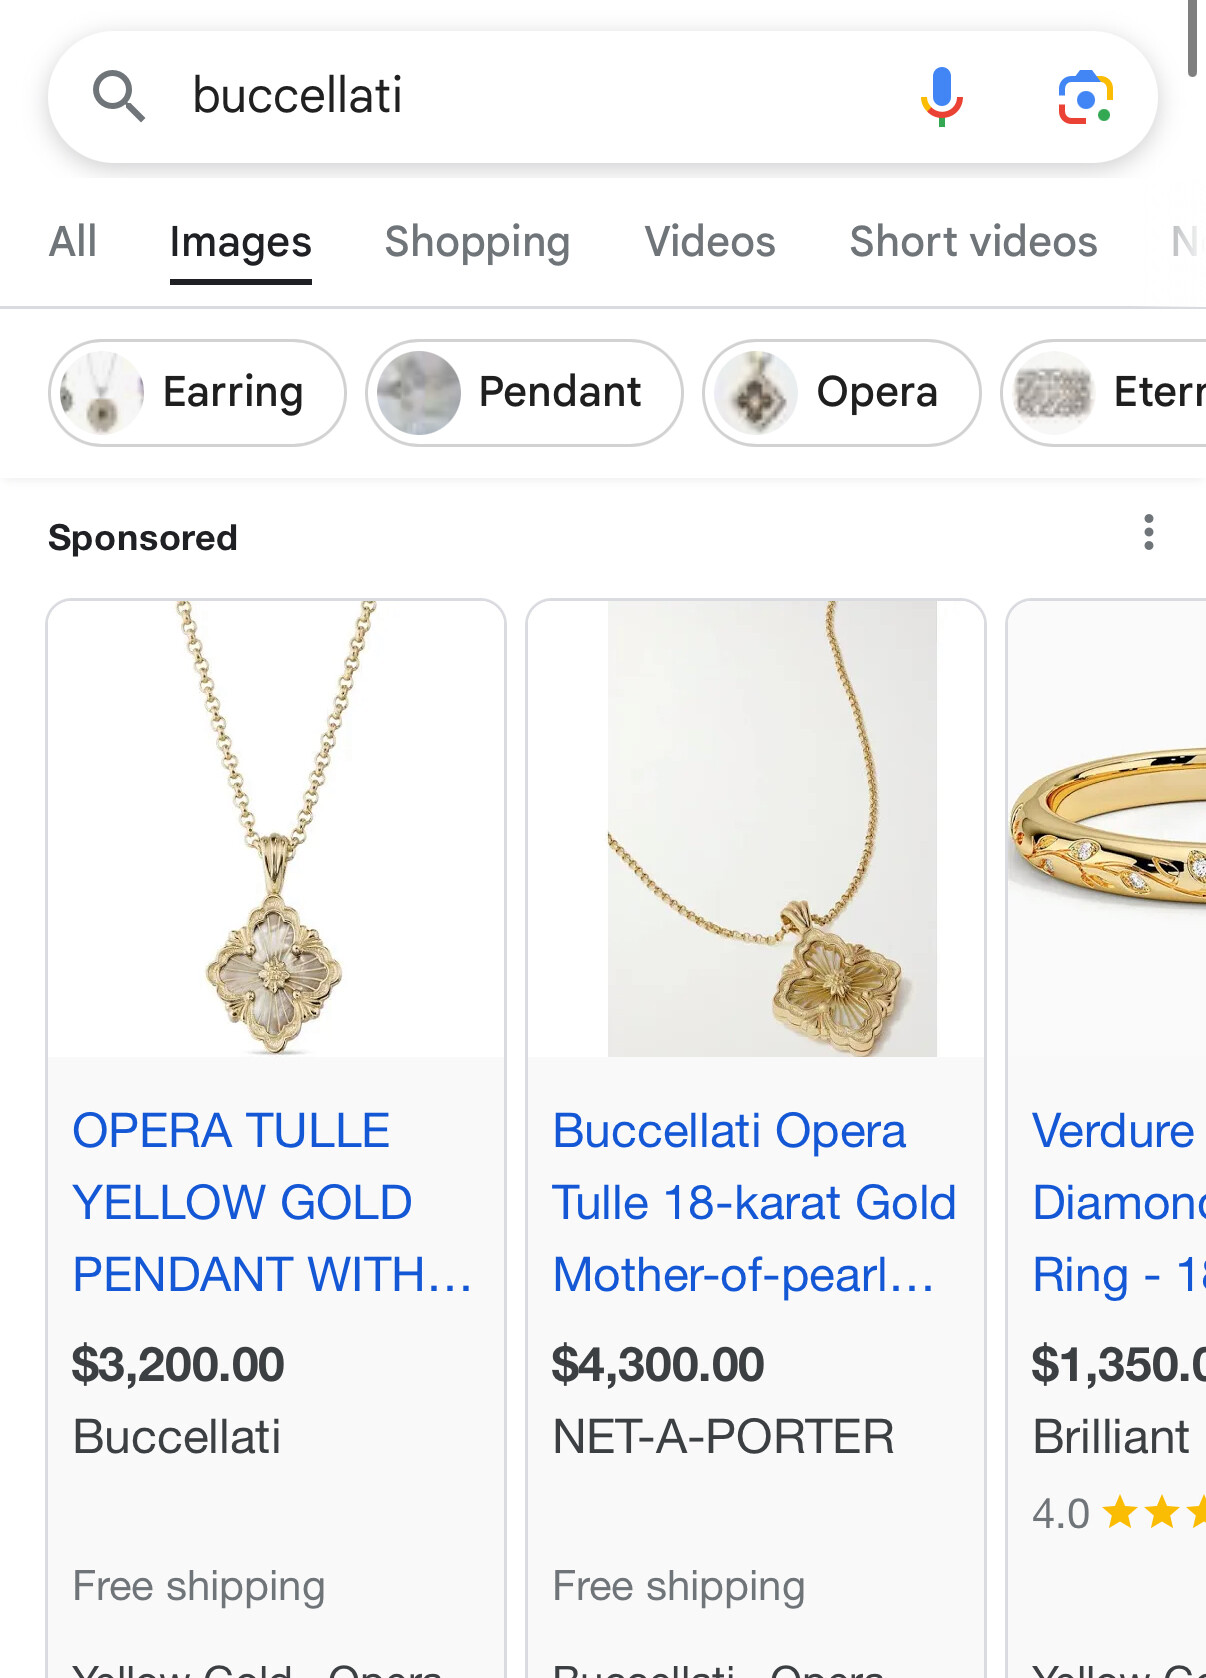Open the sponsored ads three-dot menu
This screenshot has width=1206, height=1678.
1149,533
